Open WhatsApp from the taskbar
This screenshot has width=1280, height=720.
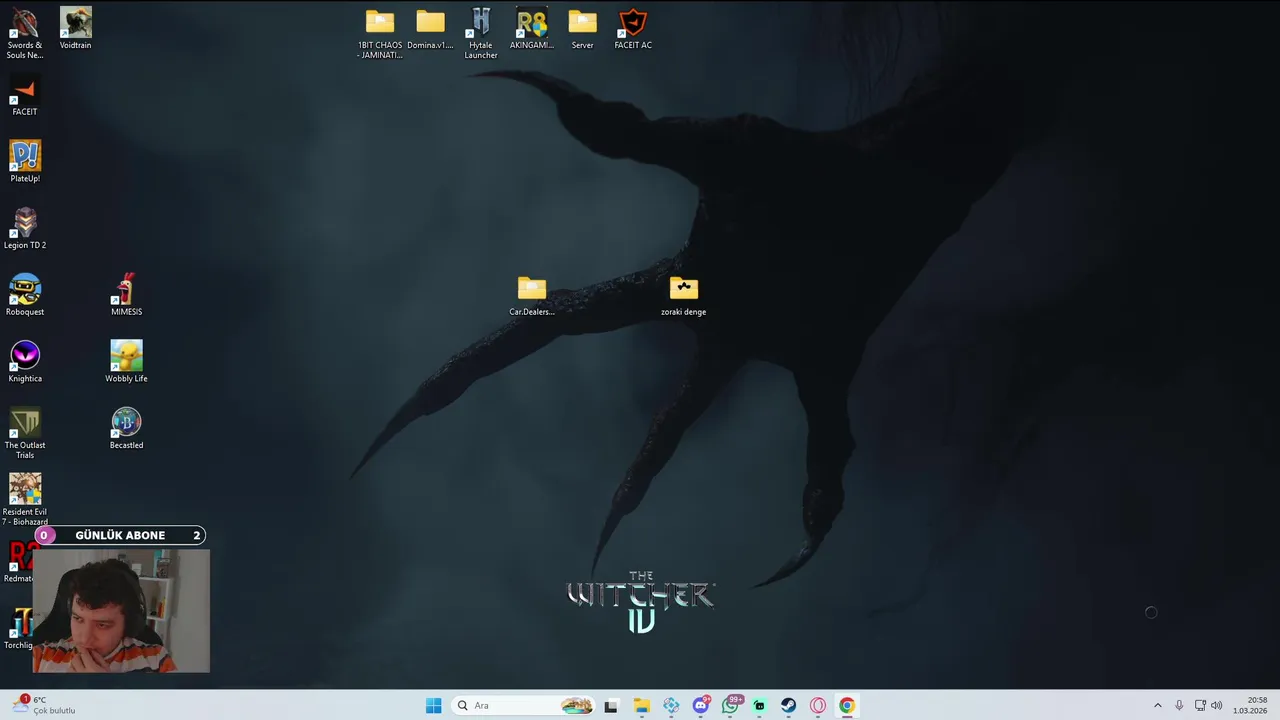click(x=731, y=706)
